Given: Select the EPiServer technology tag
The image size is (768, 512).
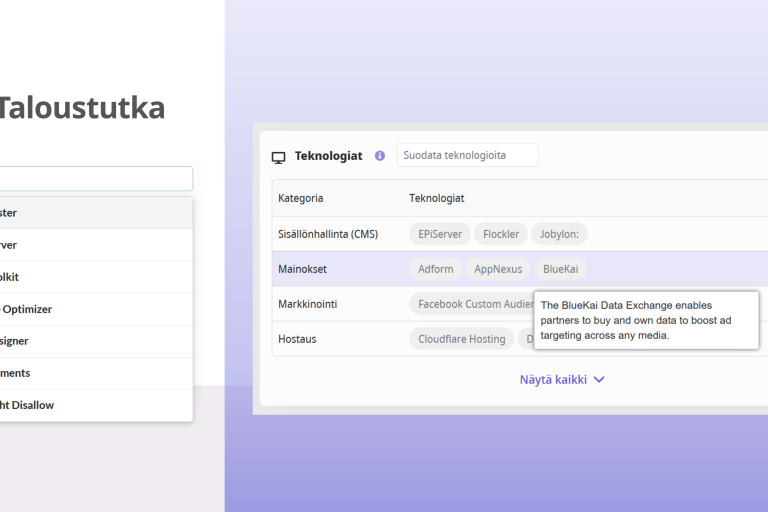Looking at the screenshot, I should click(440, 234).
